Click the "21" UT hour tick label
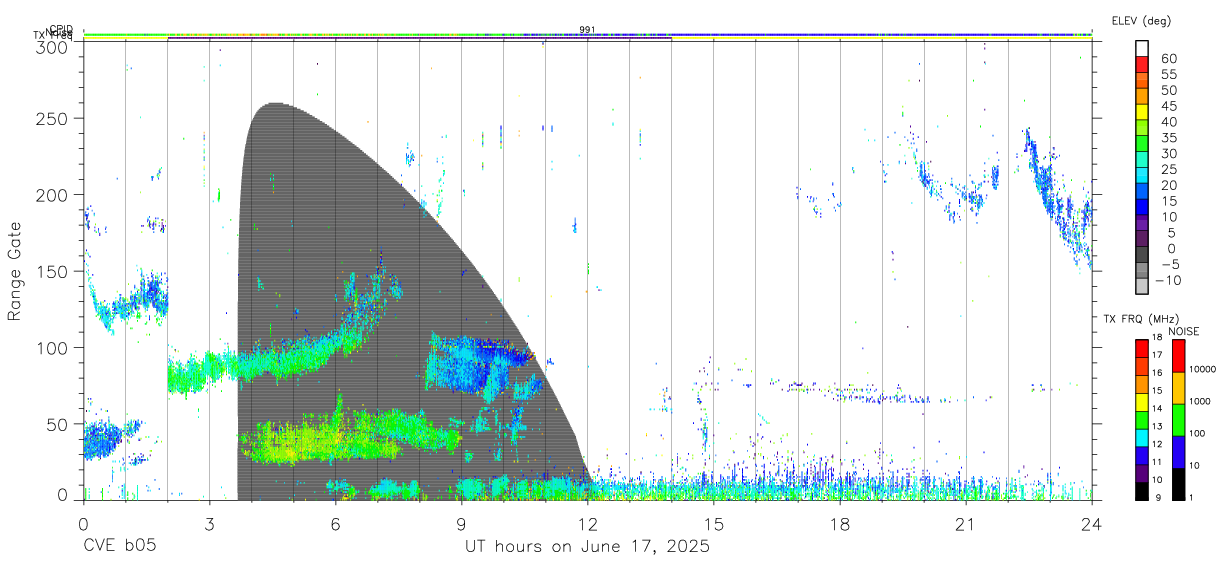This screenshot has height=567, width=1228. 965,524
